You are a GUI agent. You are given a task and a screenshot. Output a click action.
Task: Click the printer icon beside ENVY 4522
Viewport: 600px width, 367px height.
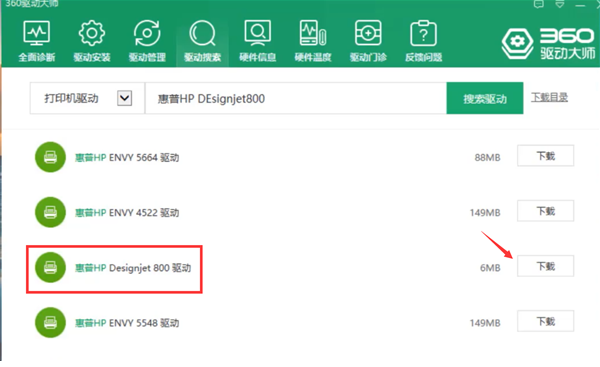(50, 212)
